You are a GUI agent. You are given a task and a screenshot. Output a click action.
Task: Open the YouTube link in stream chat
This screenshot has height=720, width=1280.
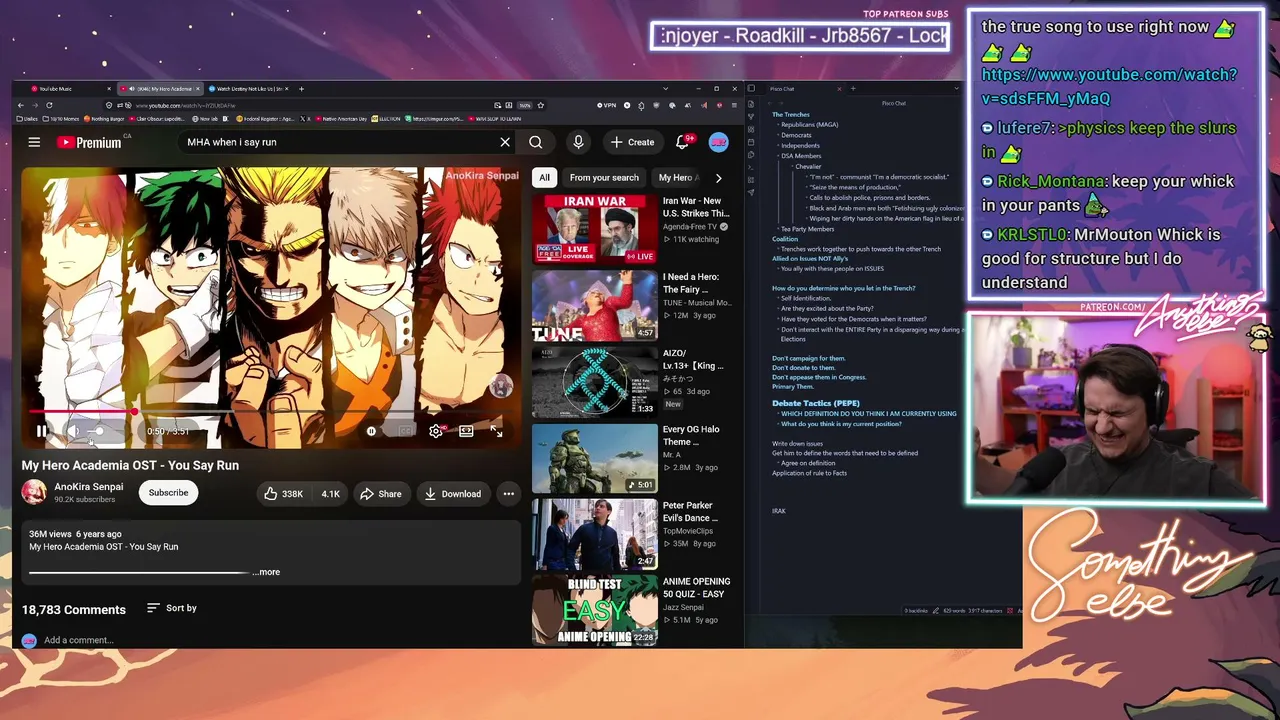[x=1109, y=87]
